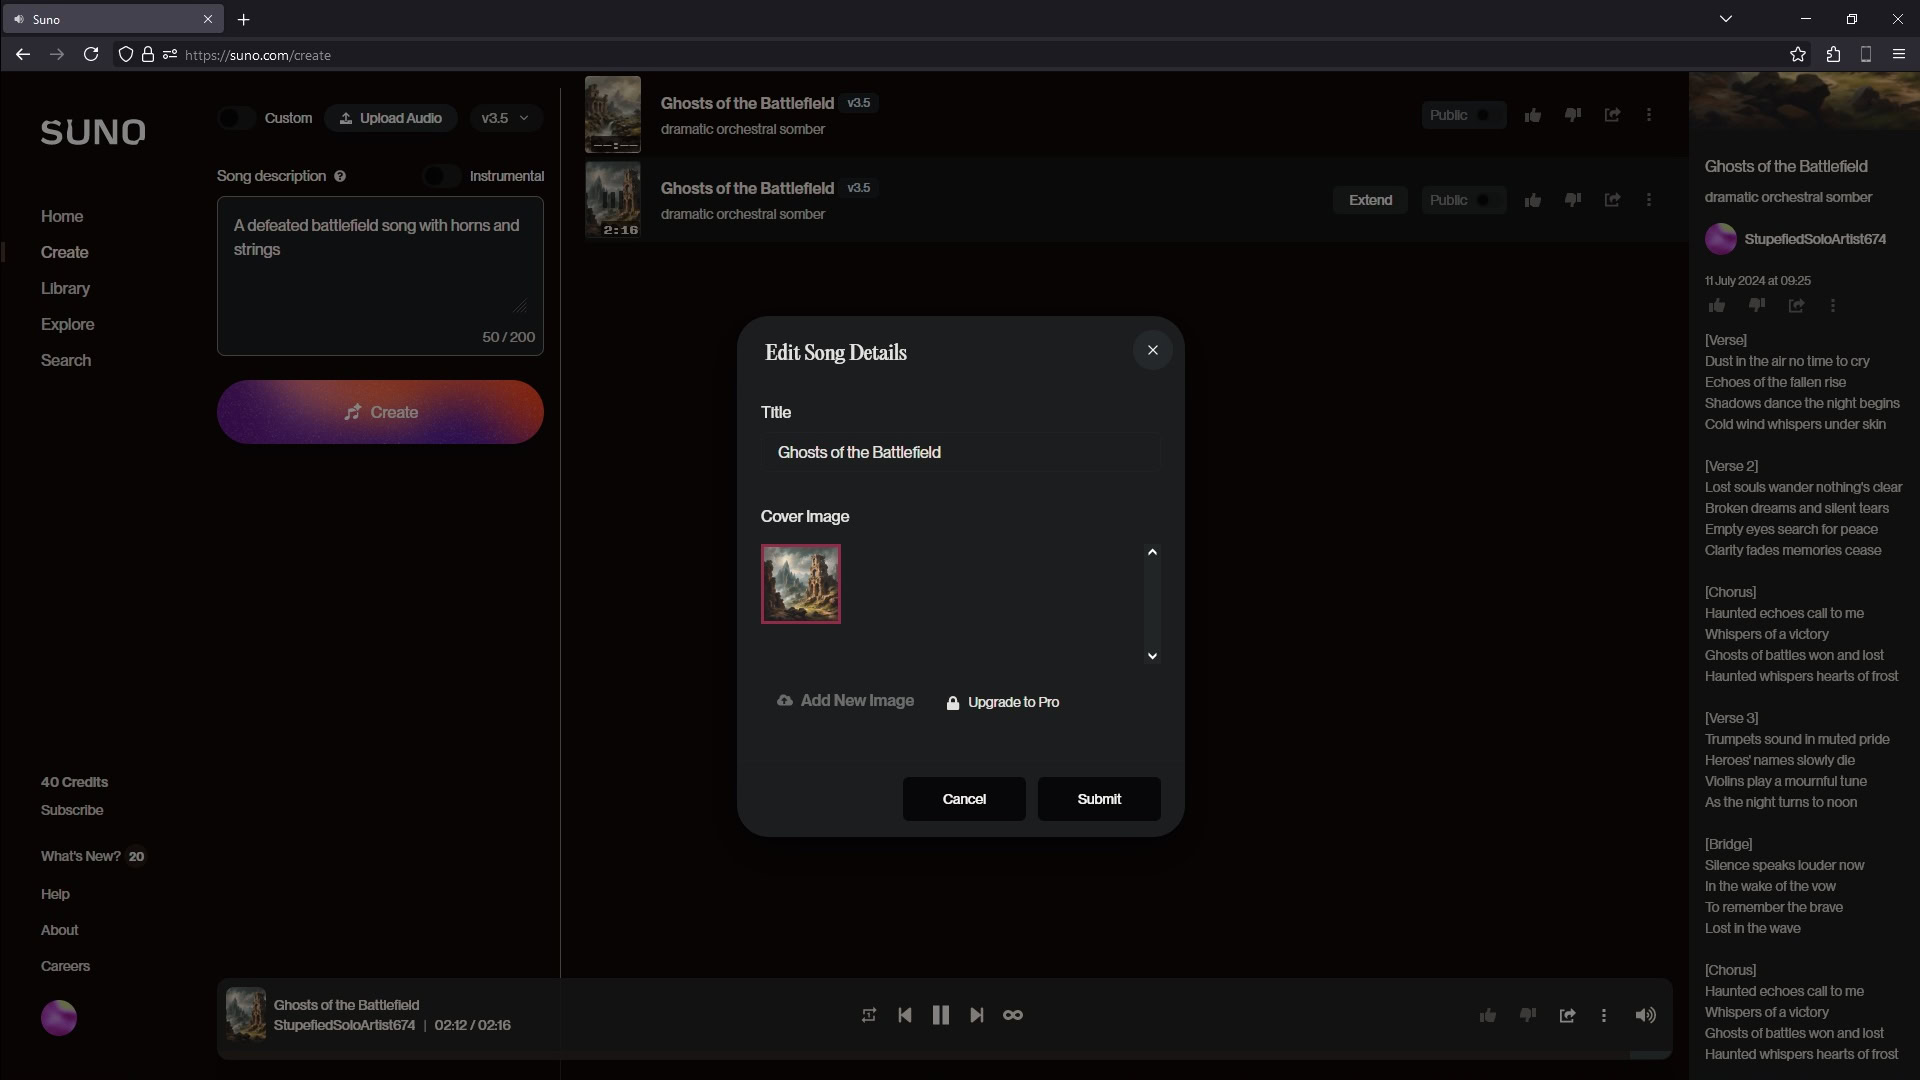Open more options for second song row
Viewport: 1920px width, 1080px height.
(x=1648, y=200)
